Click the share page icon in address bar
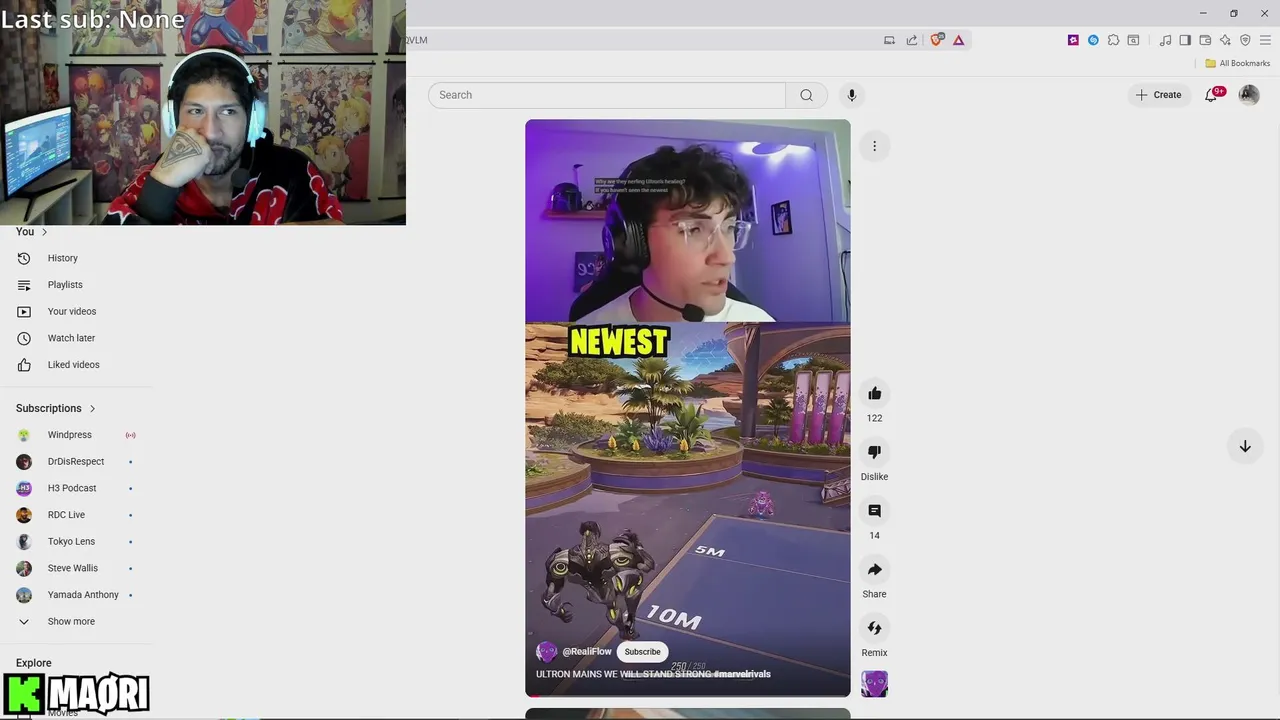This screenshot has height=720, width=1280. [912, 40]
